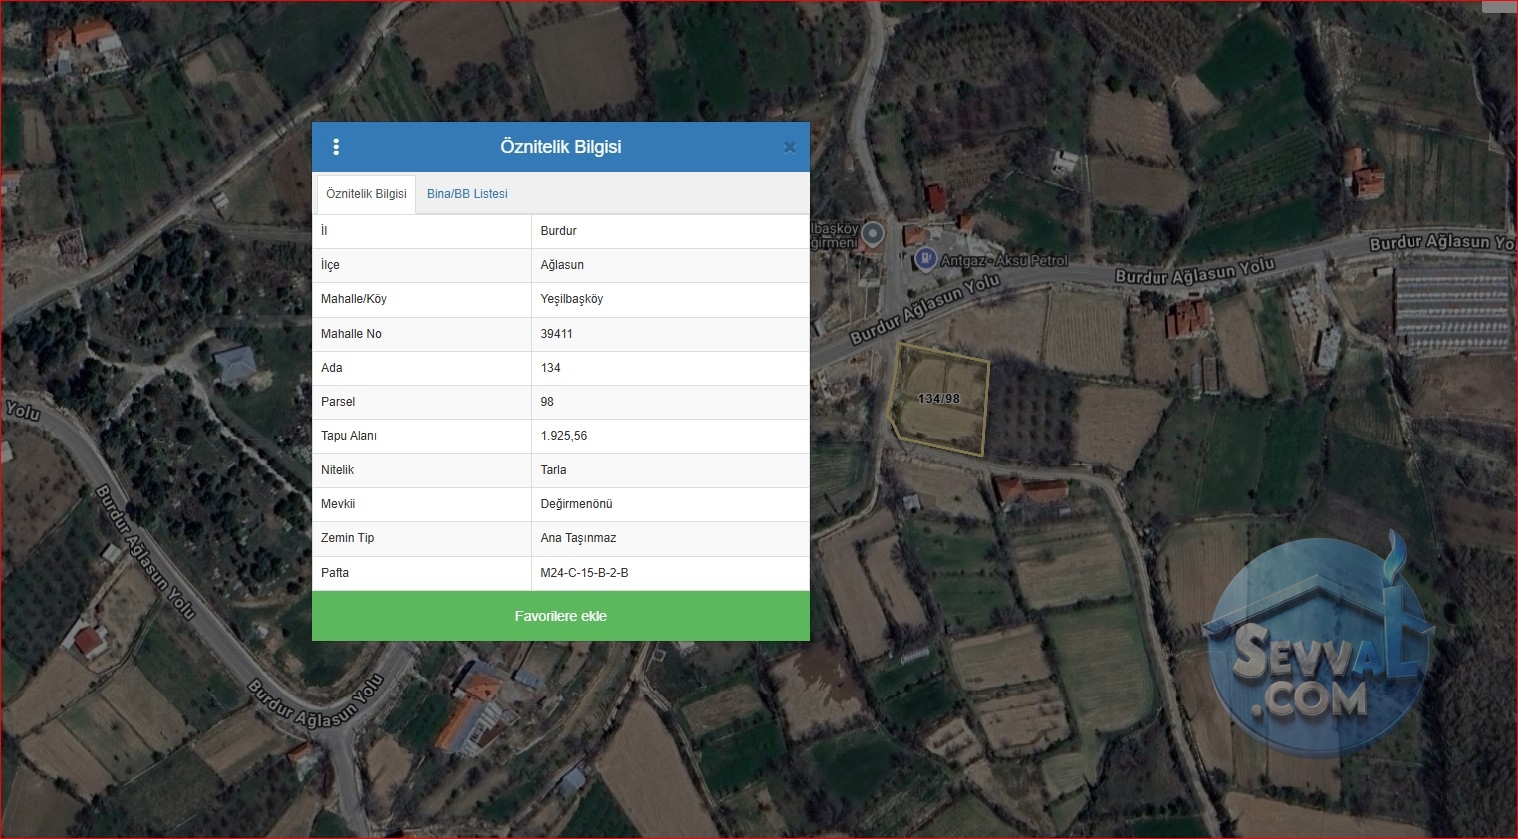
Task: Click the Burdur Ağlasun Yolu label near gas station
Action: [x=1195, y=270]
